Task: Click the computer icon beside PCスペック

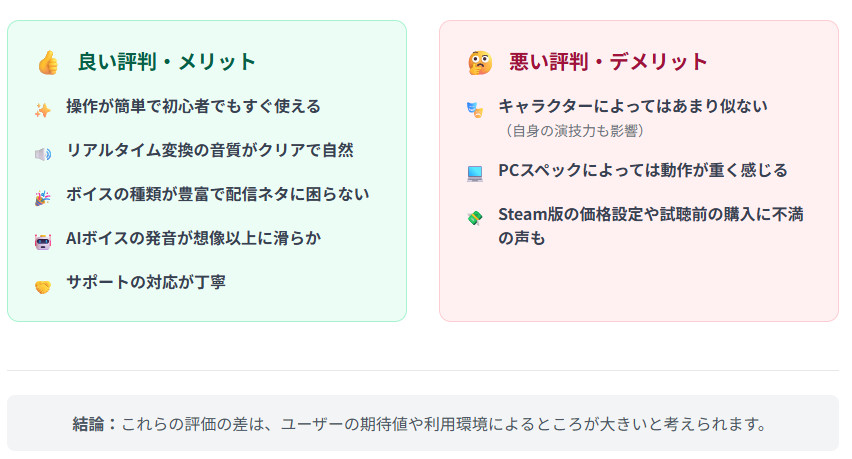Action: click(x=474, y=173)
